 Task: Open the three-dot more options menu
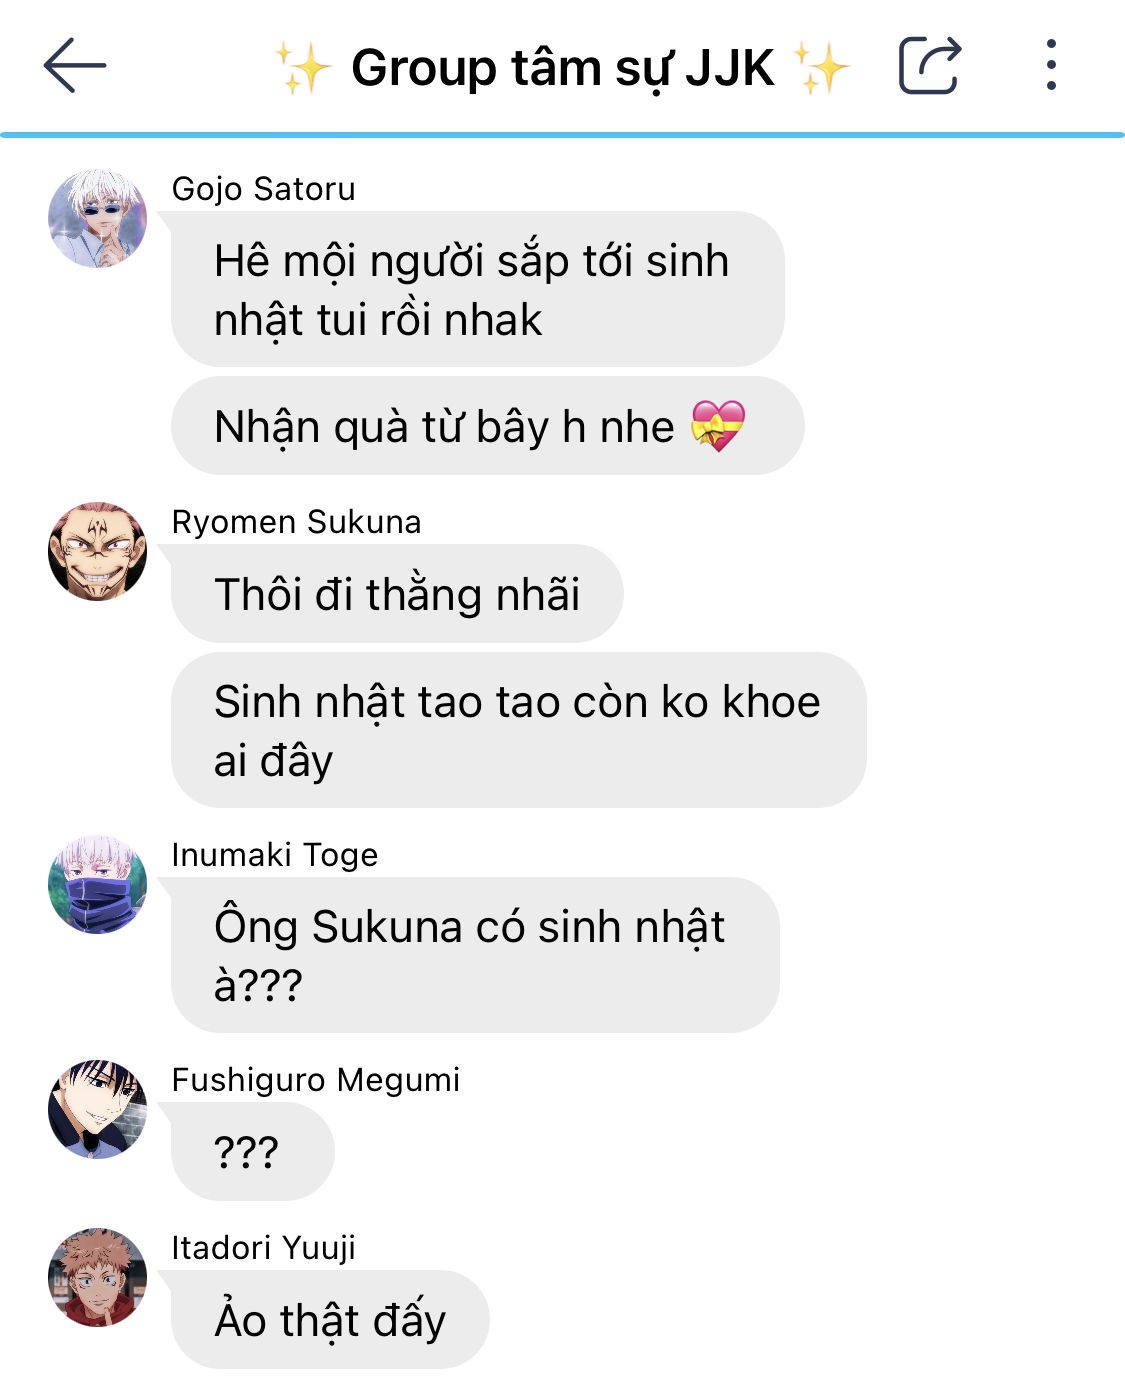[1050, 66]
